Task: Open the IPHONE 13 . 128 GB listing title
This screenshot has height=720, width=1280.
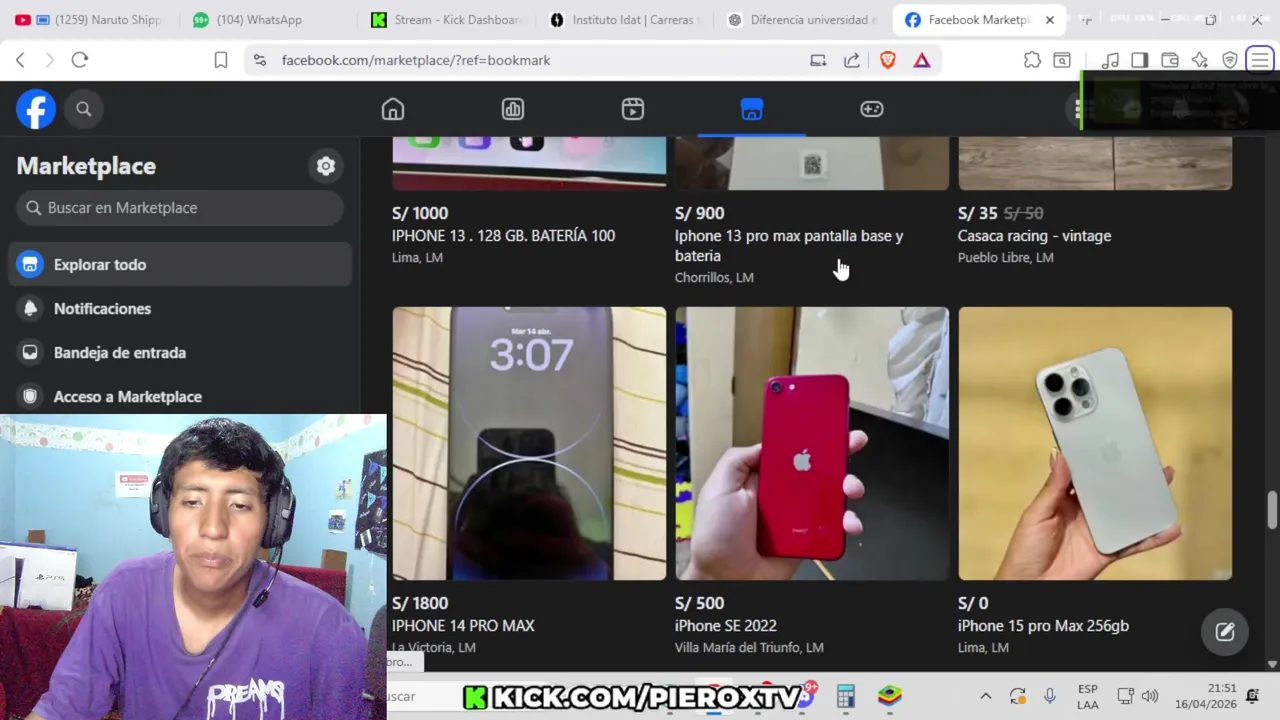Action: (503, 236)
